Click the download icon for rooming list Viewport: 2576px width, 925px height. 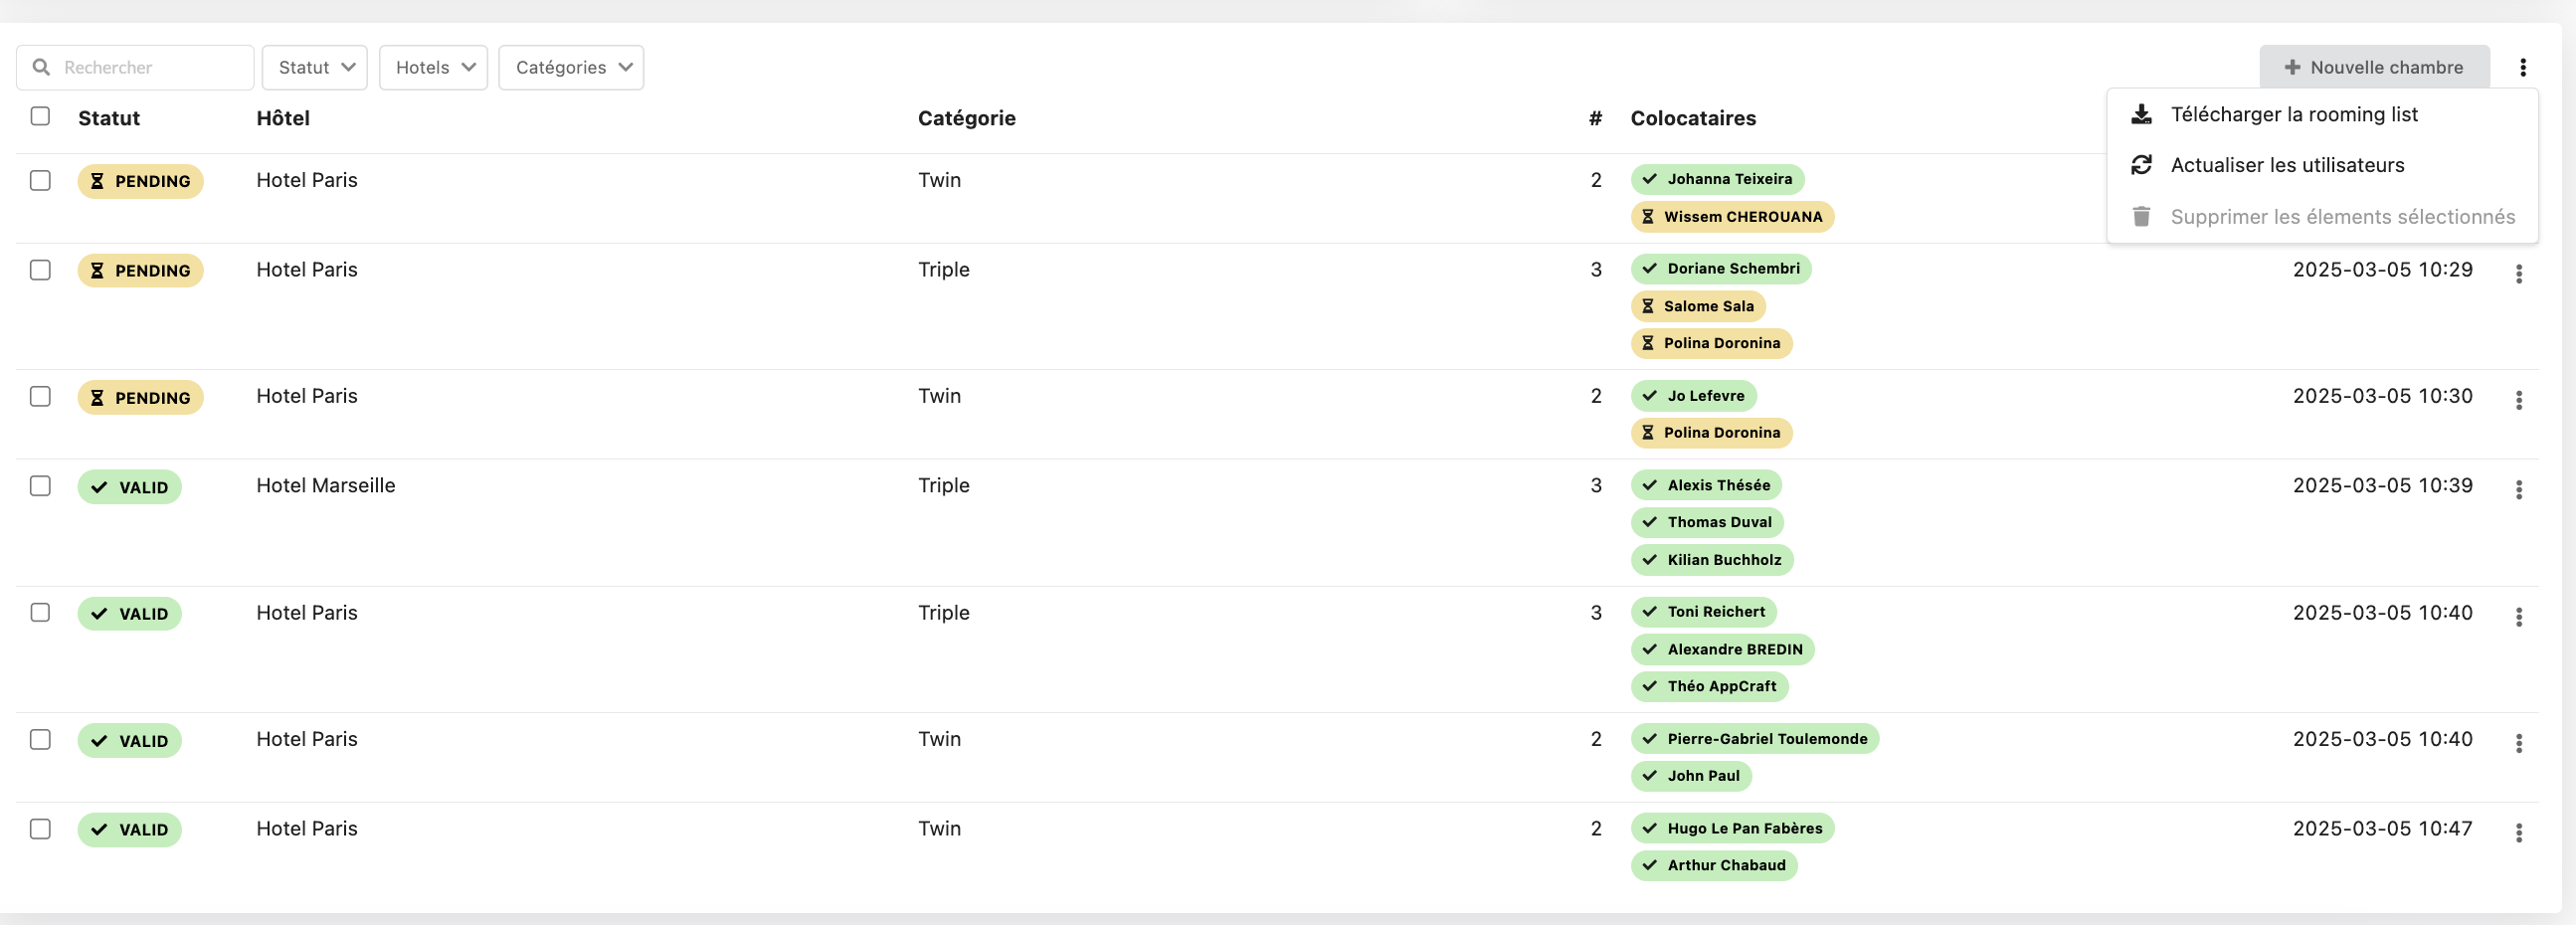coord(2141,115)
